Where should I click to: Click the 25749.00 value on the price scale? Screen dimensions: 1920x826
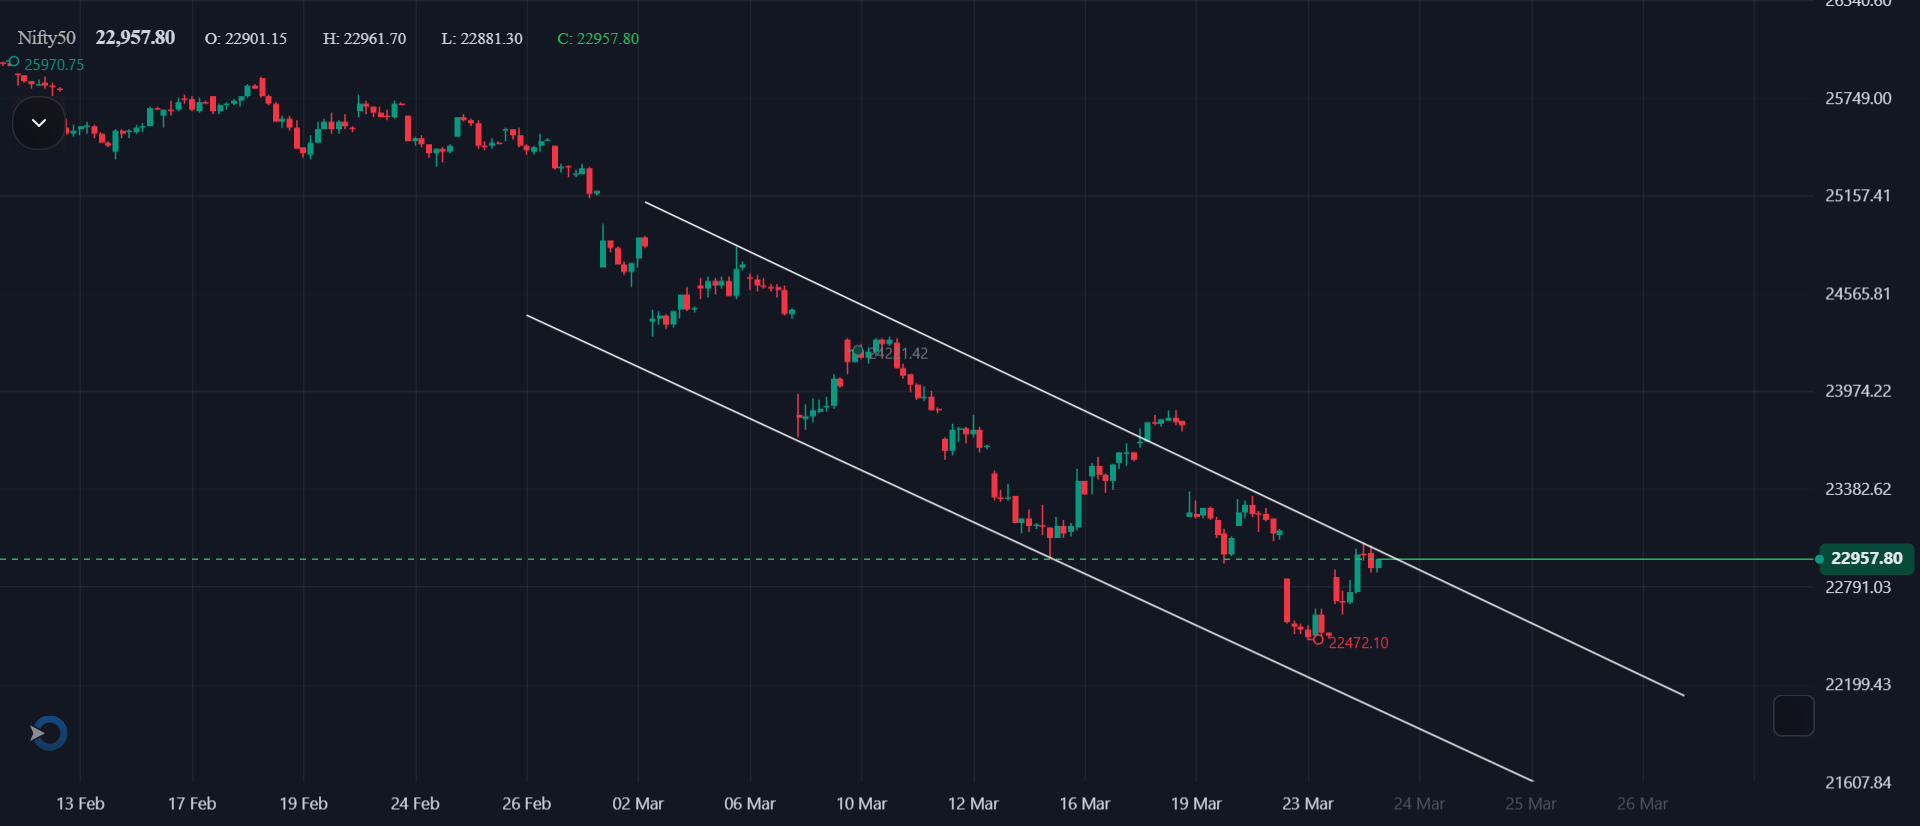click(x=1858, y=98)
